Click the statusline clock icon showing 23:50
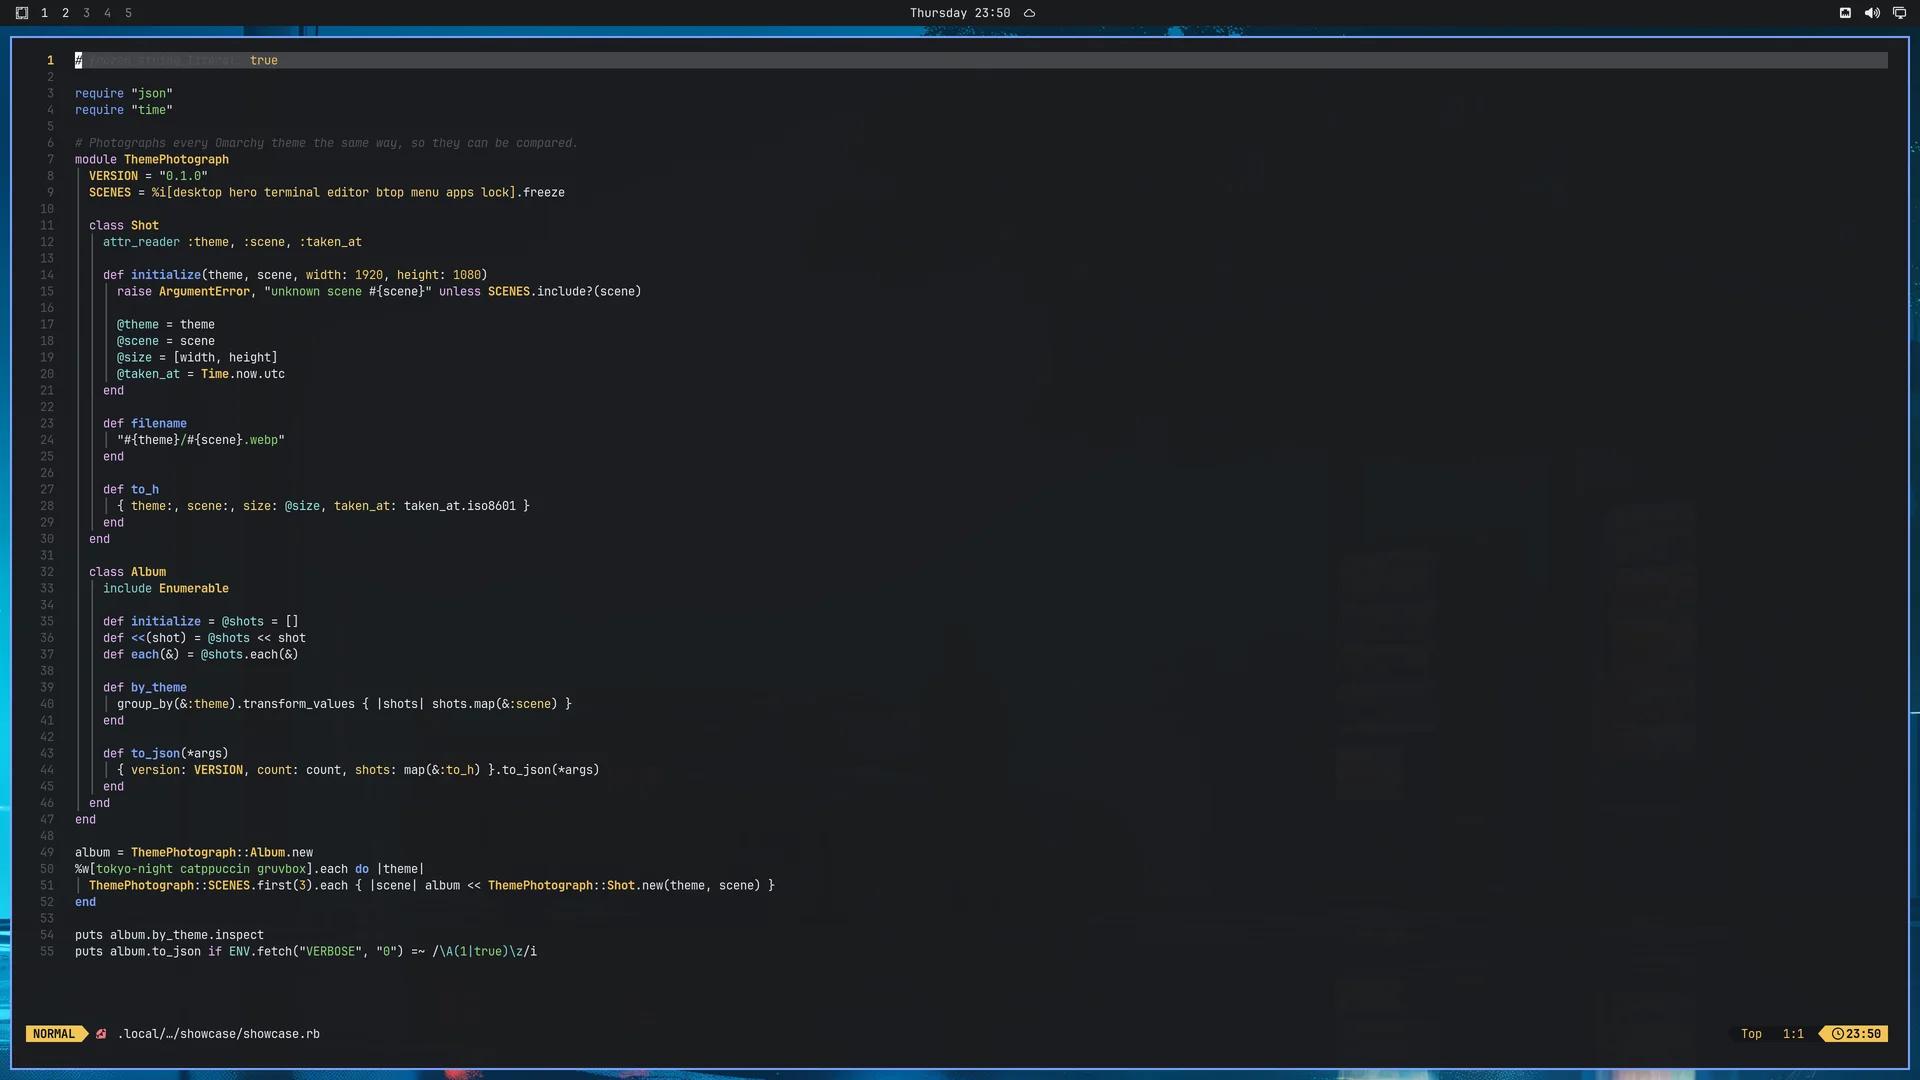The height and width of the screenshot is (1080, 1920). pos(1838,1034)
